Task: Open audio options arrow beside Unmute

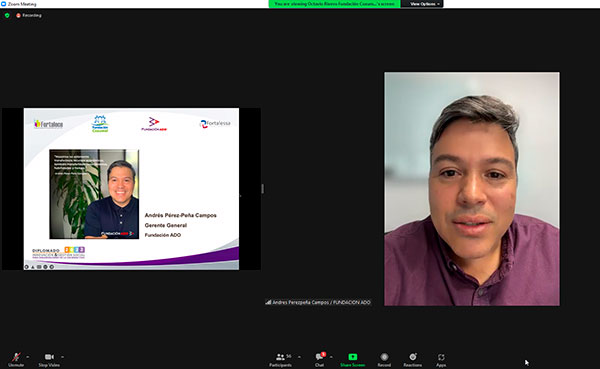Action: pos(28,357)
